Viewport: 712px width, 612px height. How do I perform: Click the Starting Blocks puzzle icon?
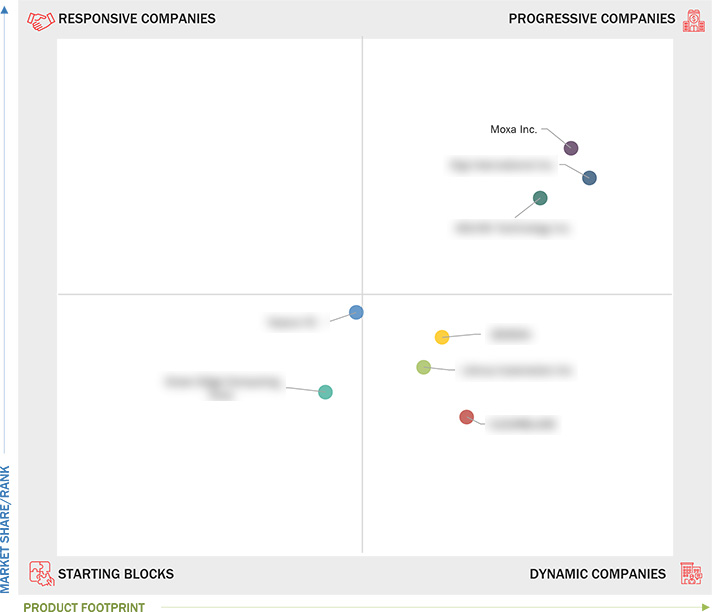(41, 573)
